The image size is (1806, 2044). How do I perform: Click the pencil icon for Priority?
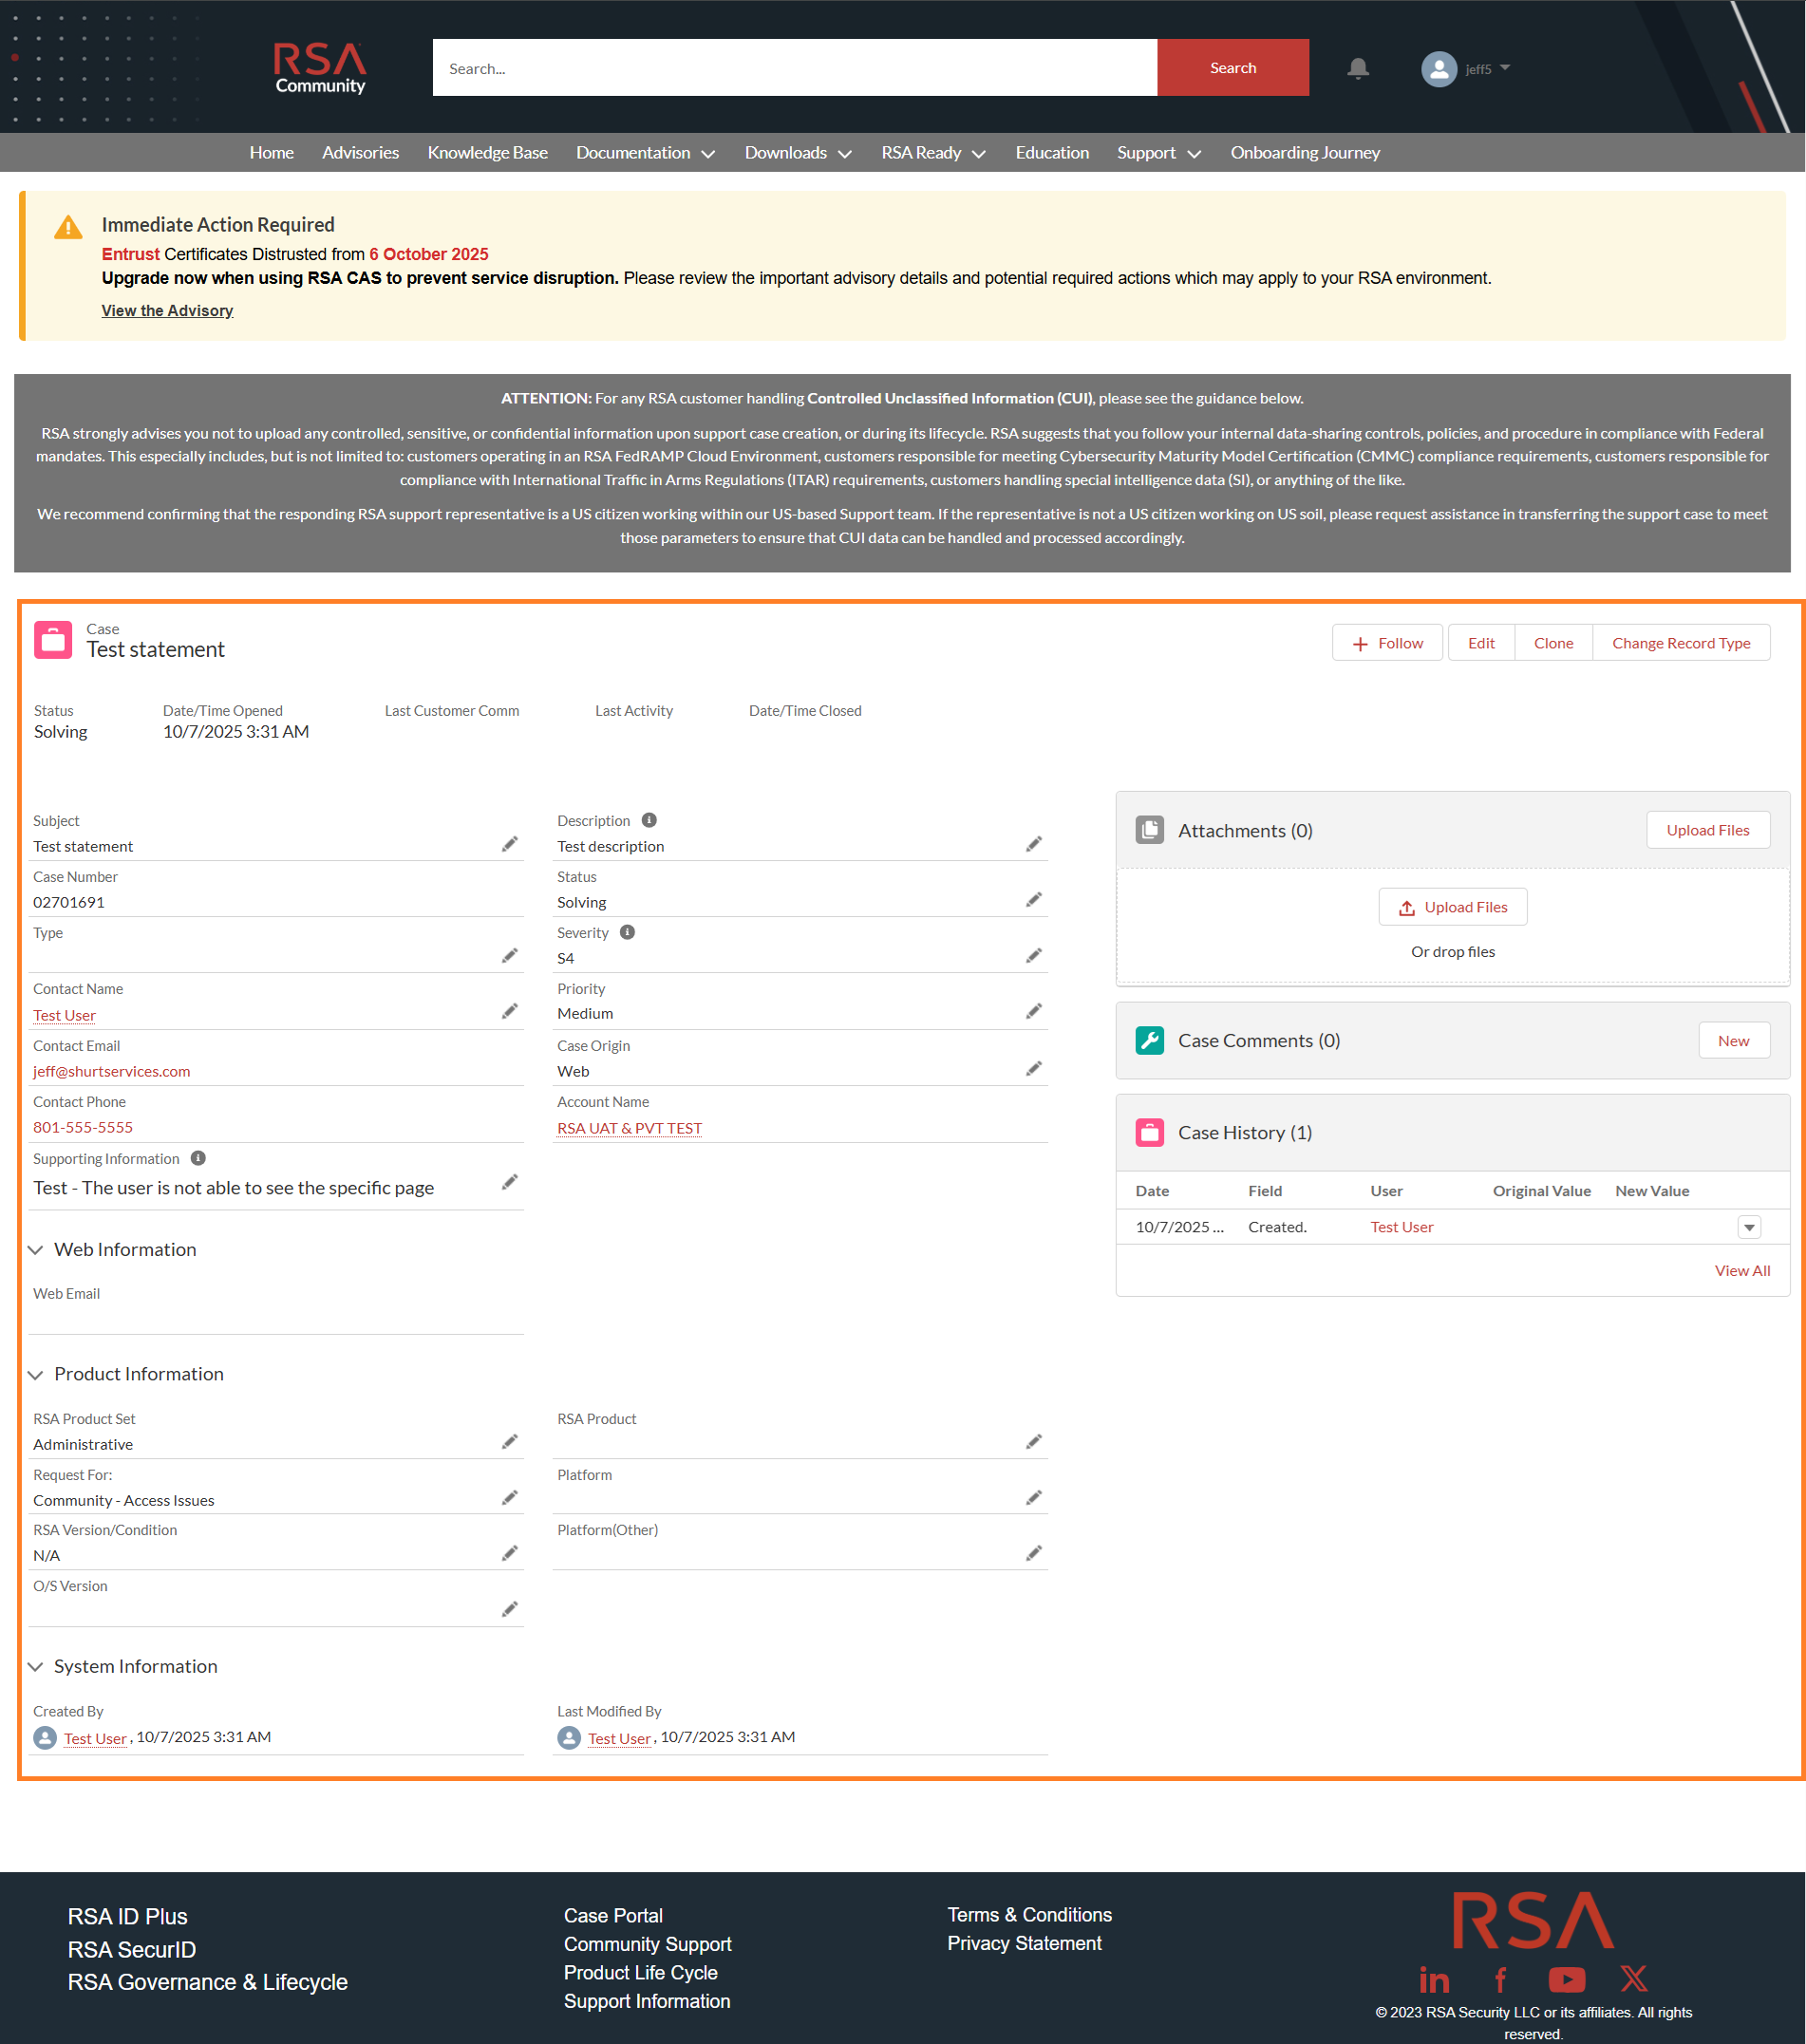point(1033,1012)
